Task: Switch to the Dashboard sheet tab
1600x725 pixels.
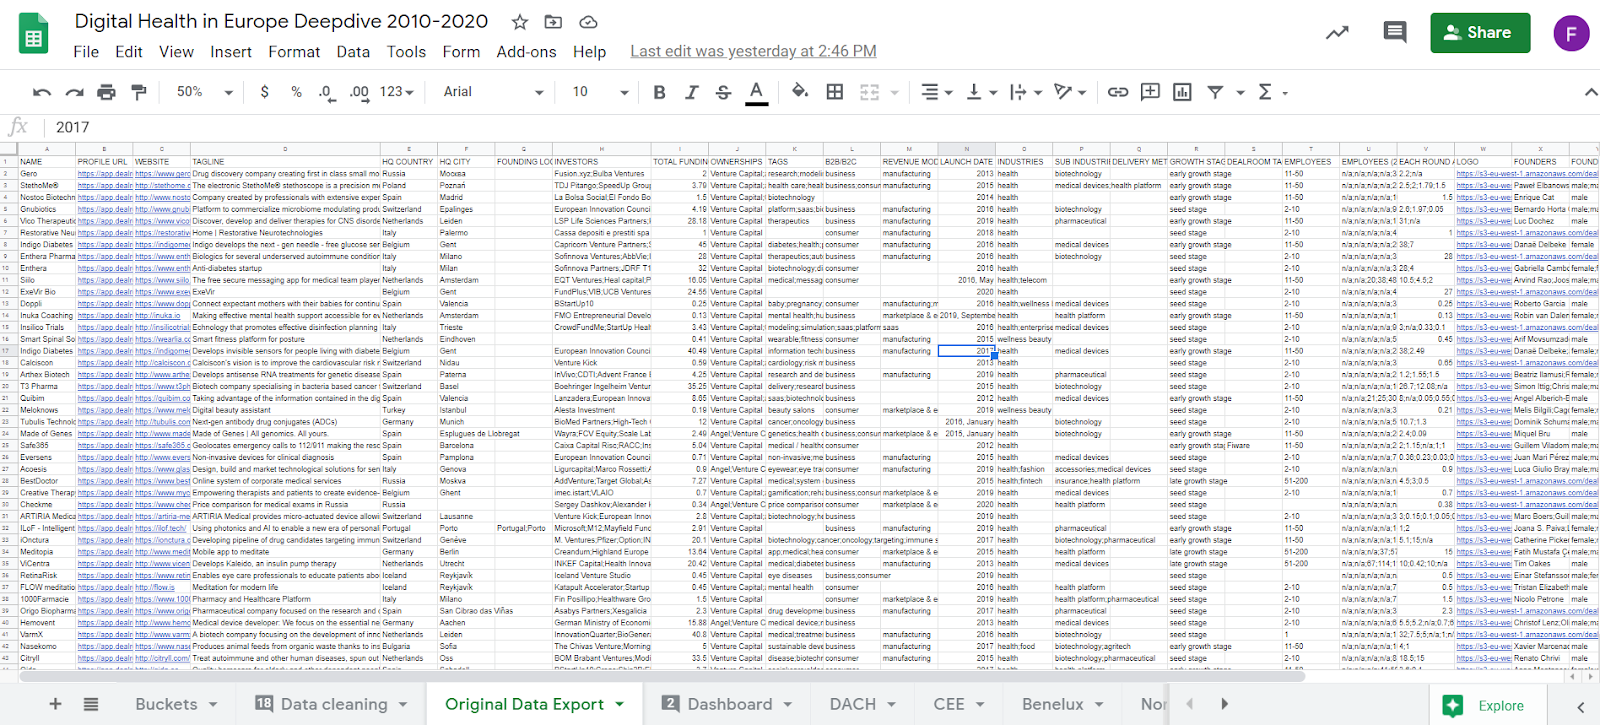Action: click(x=727, y=704)
